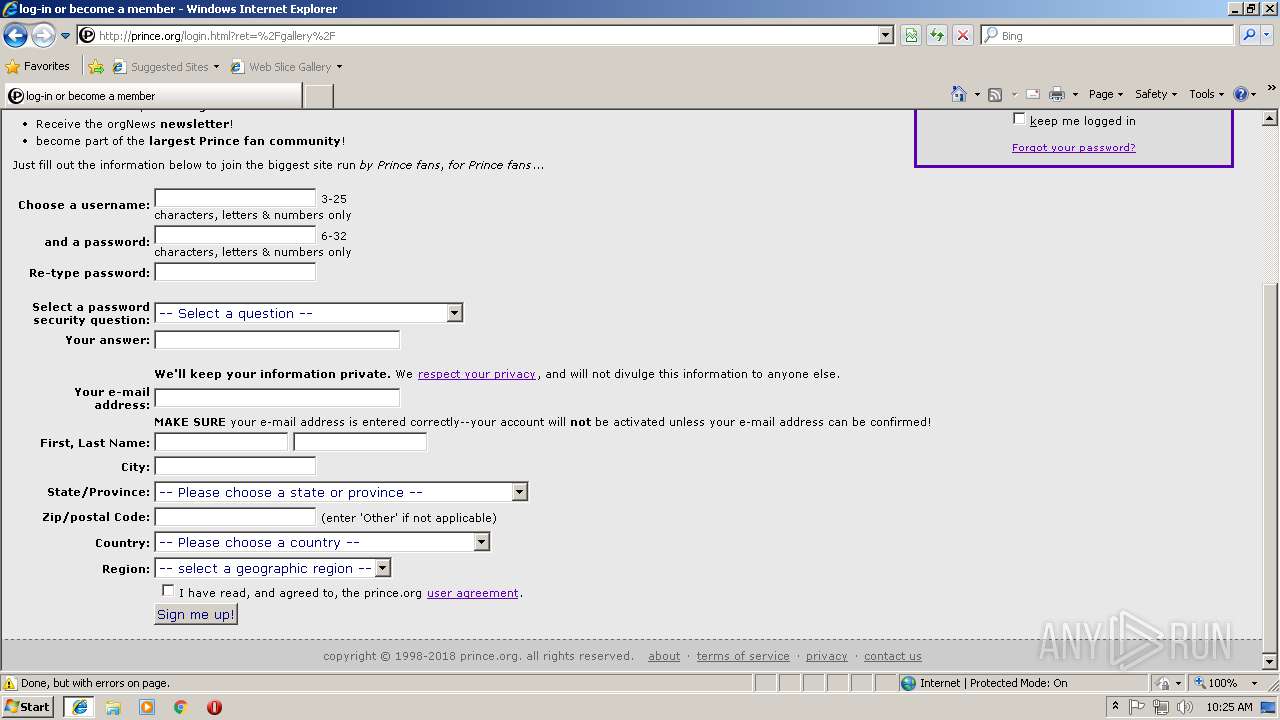Open the geographic Region dropdown

click(x=272, y=568)
